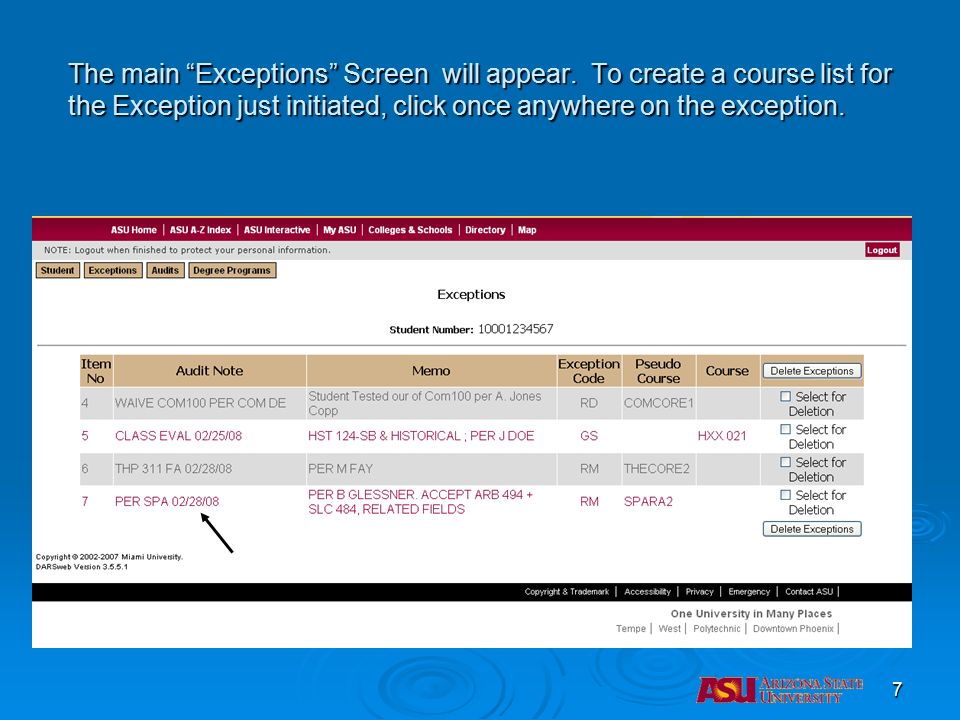Image resolution: width=960 pixels, height=720 pixels.
Task: Click the Exception Code column header
Action: 588,370
